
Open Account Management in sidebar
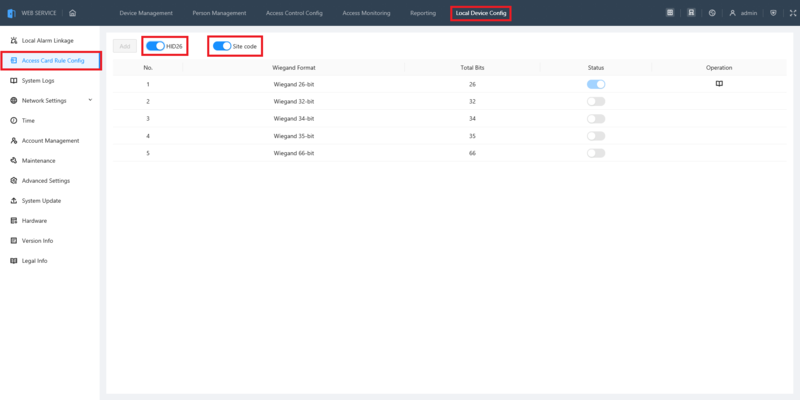coord(50,140)
